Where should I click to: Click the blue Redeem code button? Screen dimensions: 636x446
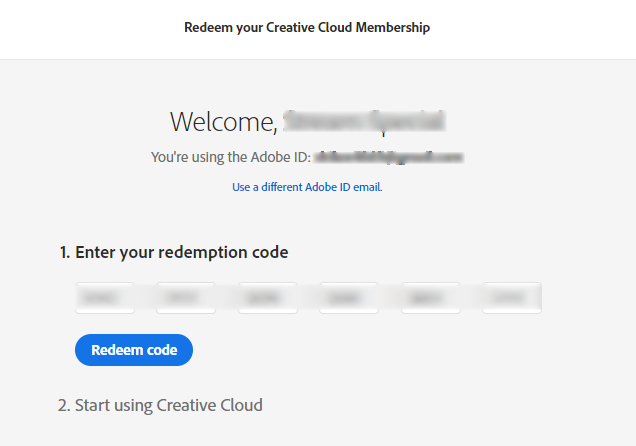coord(134,350)
